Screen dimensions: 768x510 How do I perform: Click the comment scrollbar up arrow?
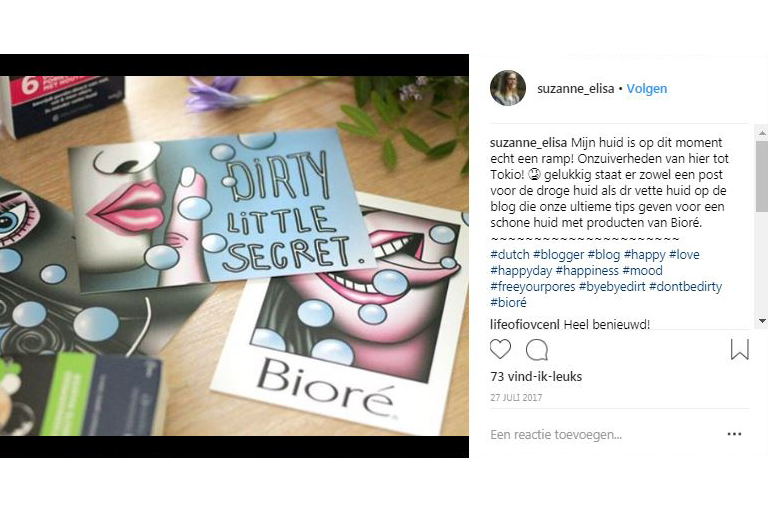pyautogui.click(x=762, y=133)
